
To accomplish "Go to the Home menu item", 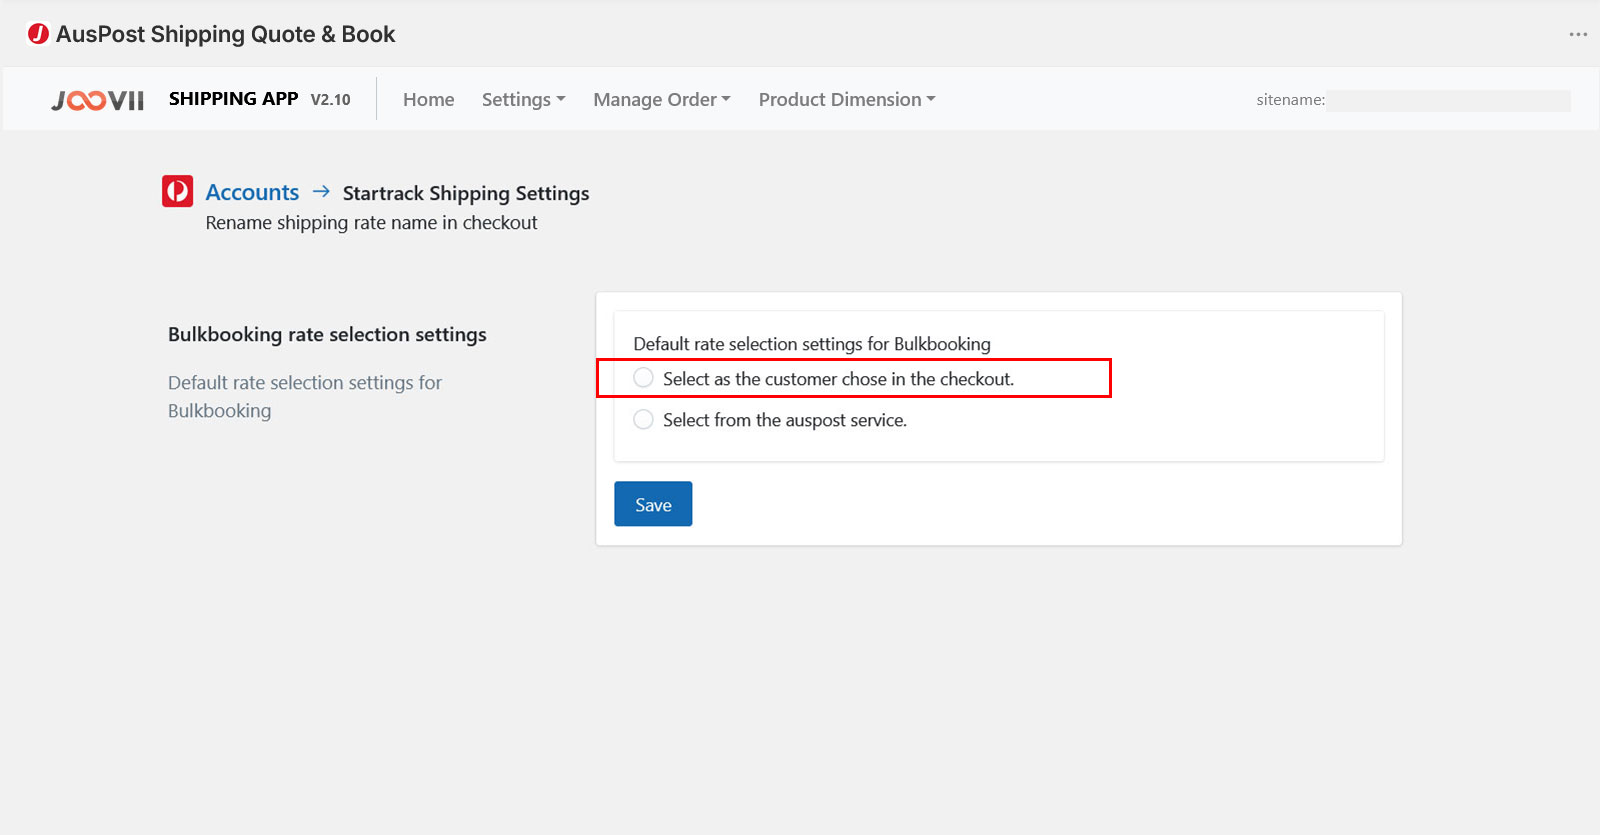I will pos(429,100).
